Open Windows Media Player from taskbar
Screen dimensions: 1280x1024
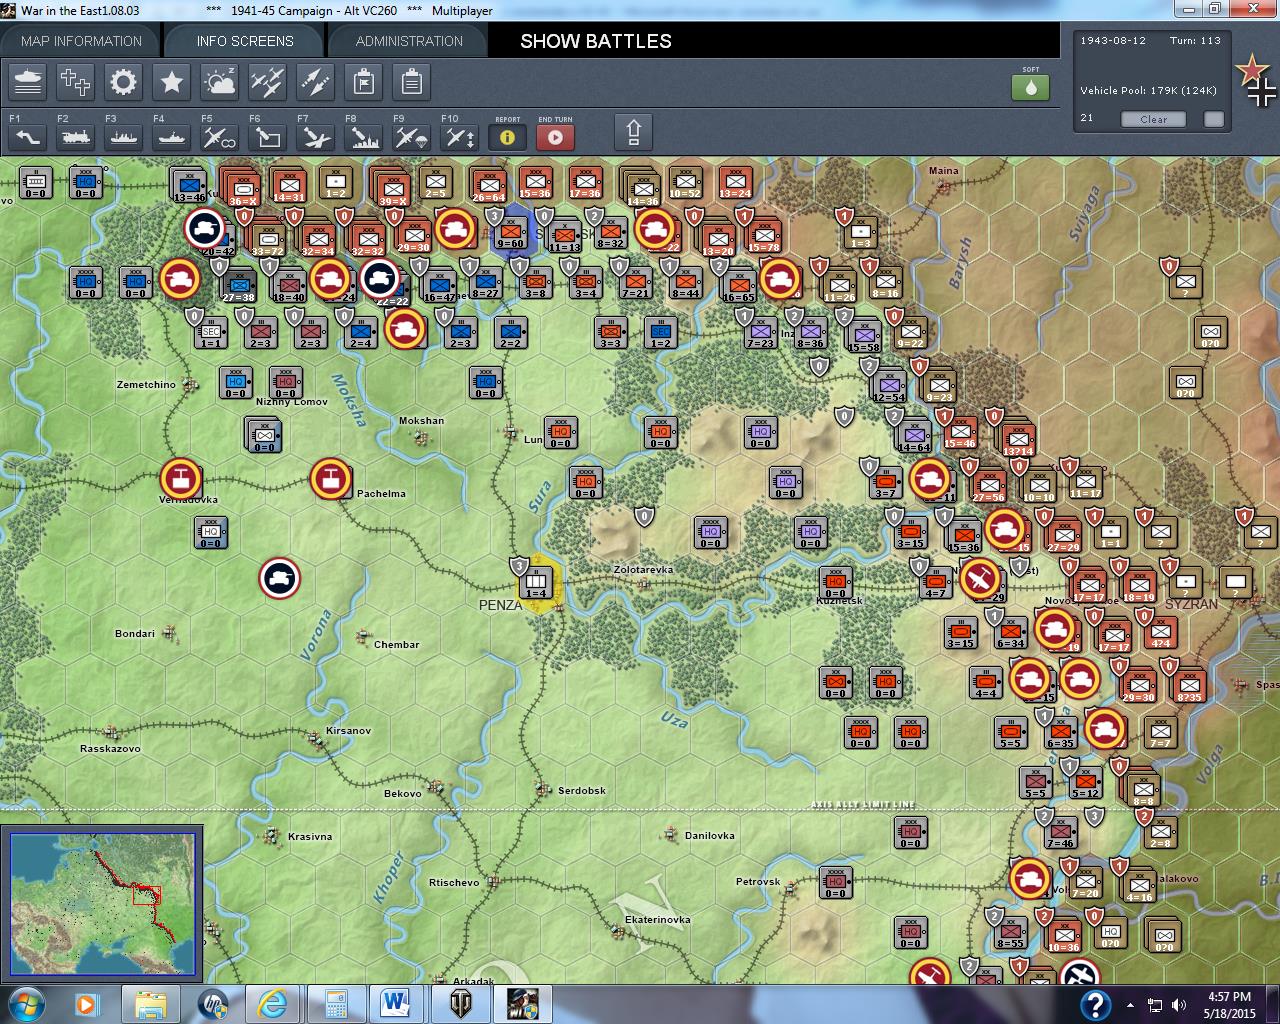[x=86, y=1004]
